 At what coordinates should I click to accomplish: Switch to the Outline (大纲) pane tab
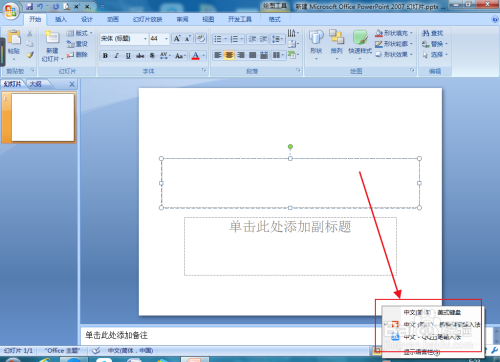pos(36,84)
